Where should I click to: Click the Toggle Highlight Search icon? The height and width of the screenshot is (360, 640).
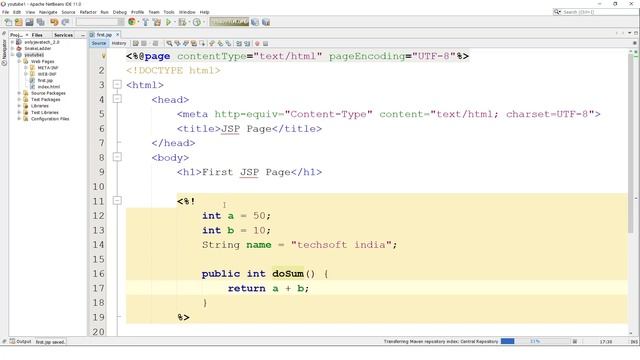(194, 43)
